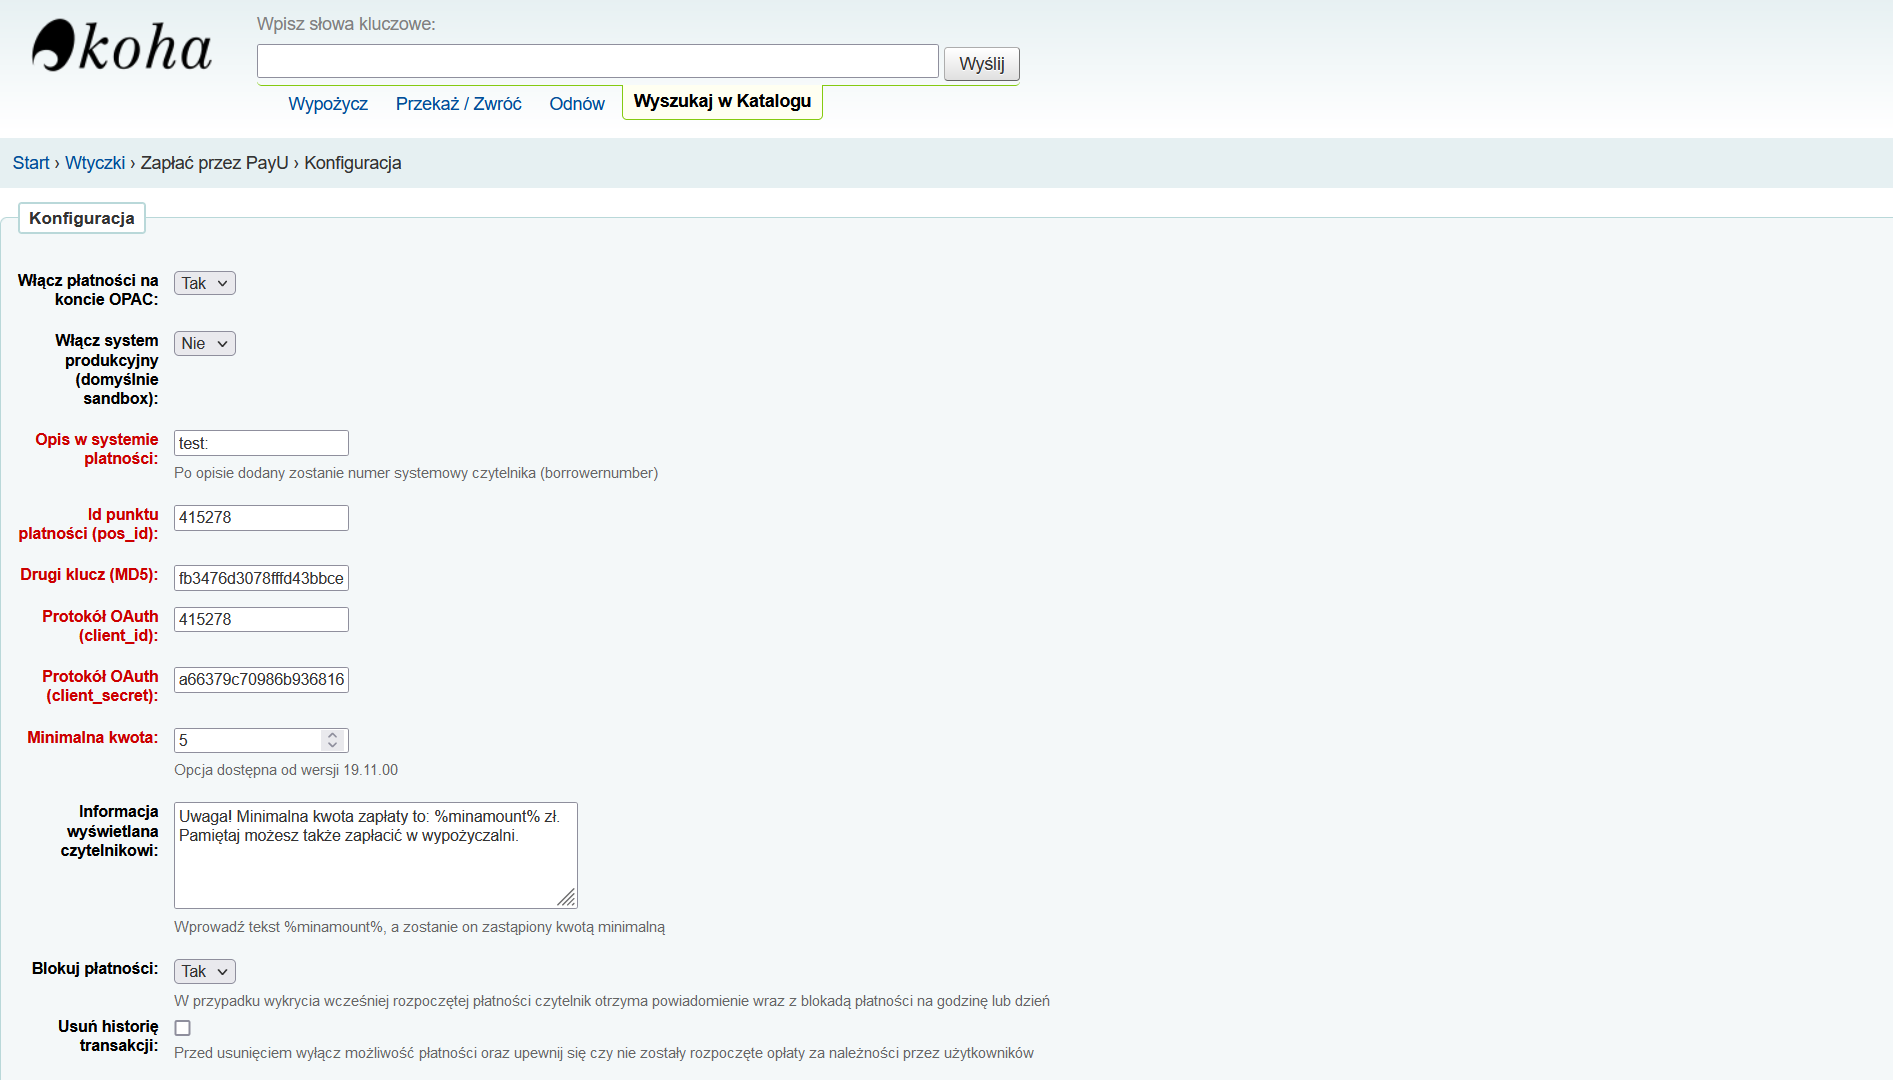
Task: Click the Koha logo
Action: [x=122, y=47]
